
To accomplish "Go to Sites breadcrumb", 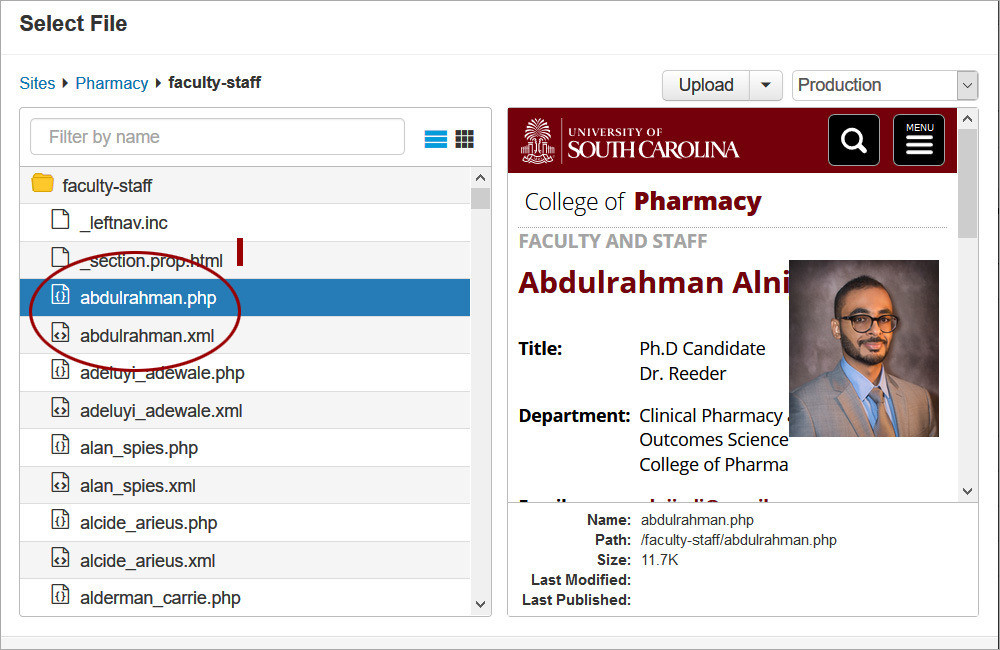I will (37, 83).
